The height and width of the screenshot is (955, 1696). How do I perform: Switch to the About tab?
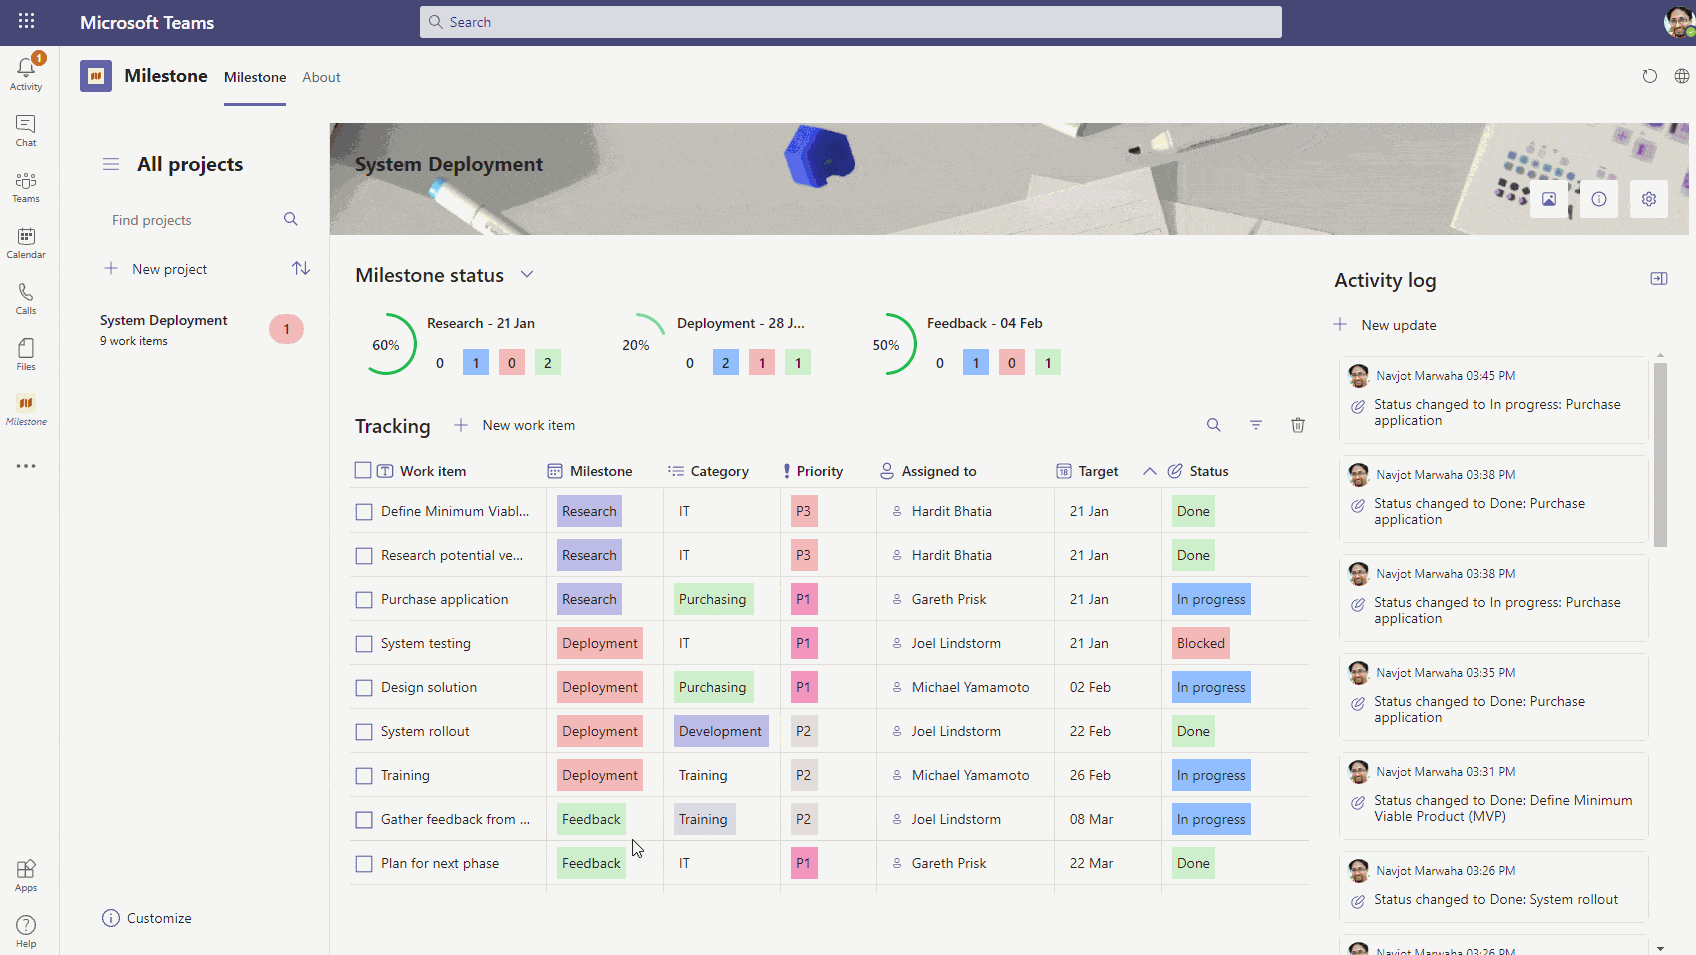pos(321,77)
